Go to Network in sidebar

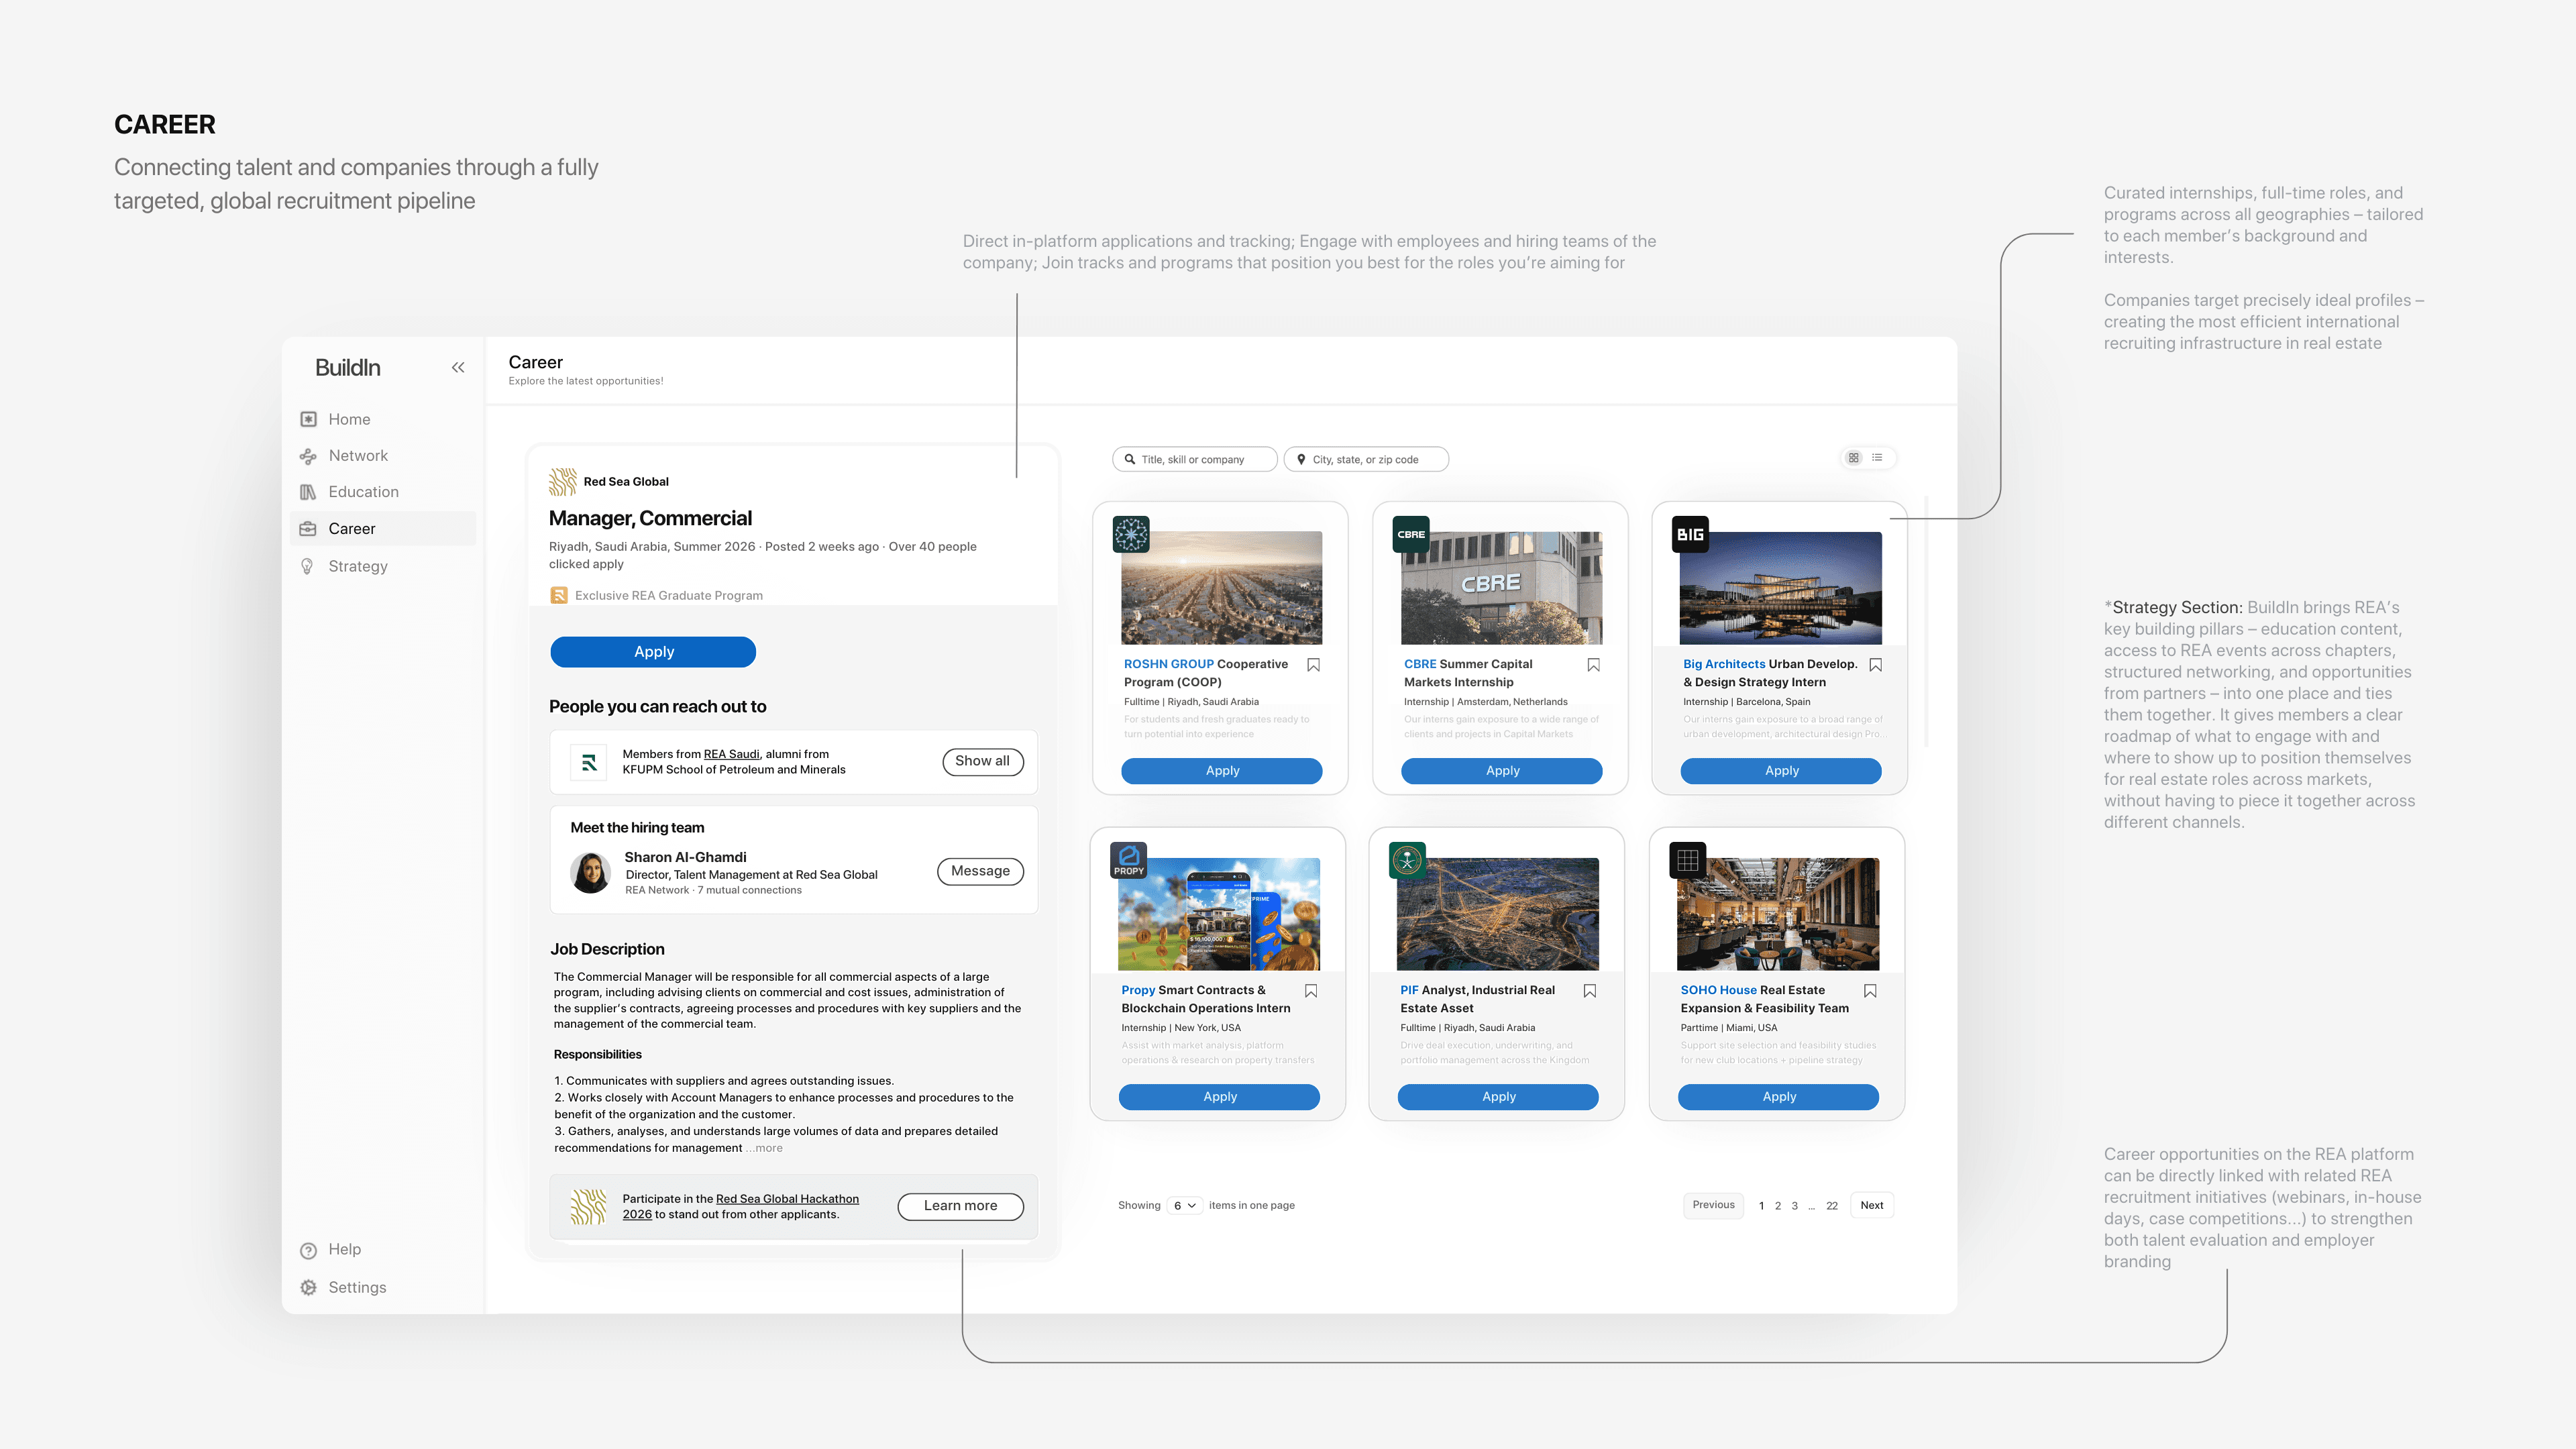pyautogui.click(x=357, y=456)
